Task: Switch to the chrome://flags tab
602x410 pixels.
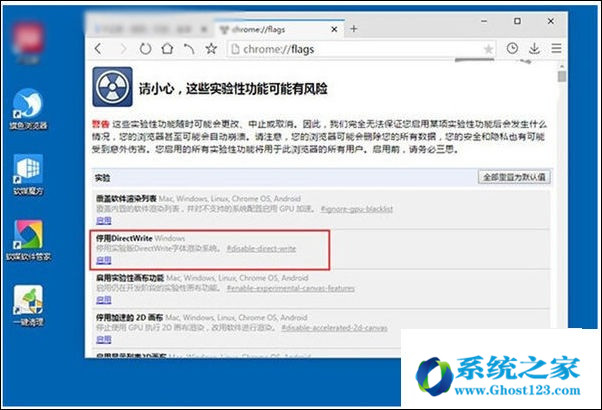Action: [278, 29]
